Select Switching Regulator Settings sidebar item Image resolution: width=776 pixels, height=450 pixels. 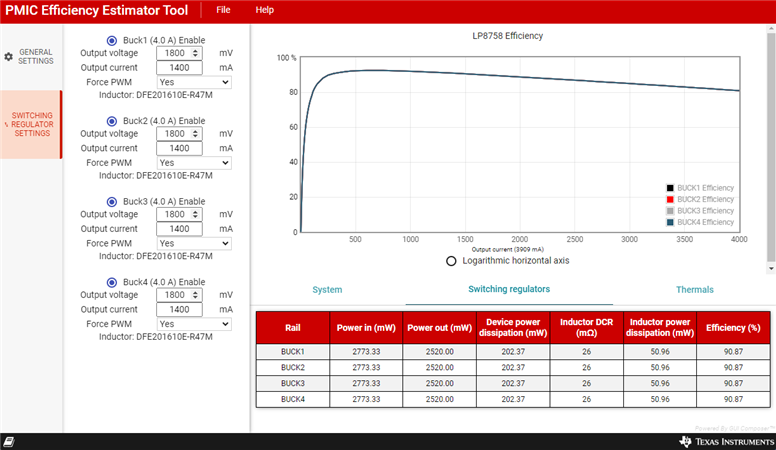coord(31,124)
